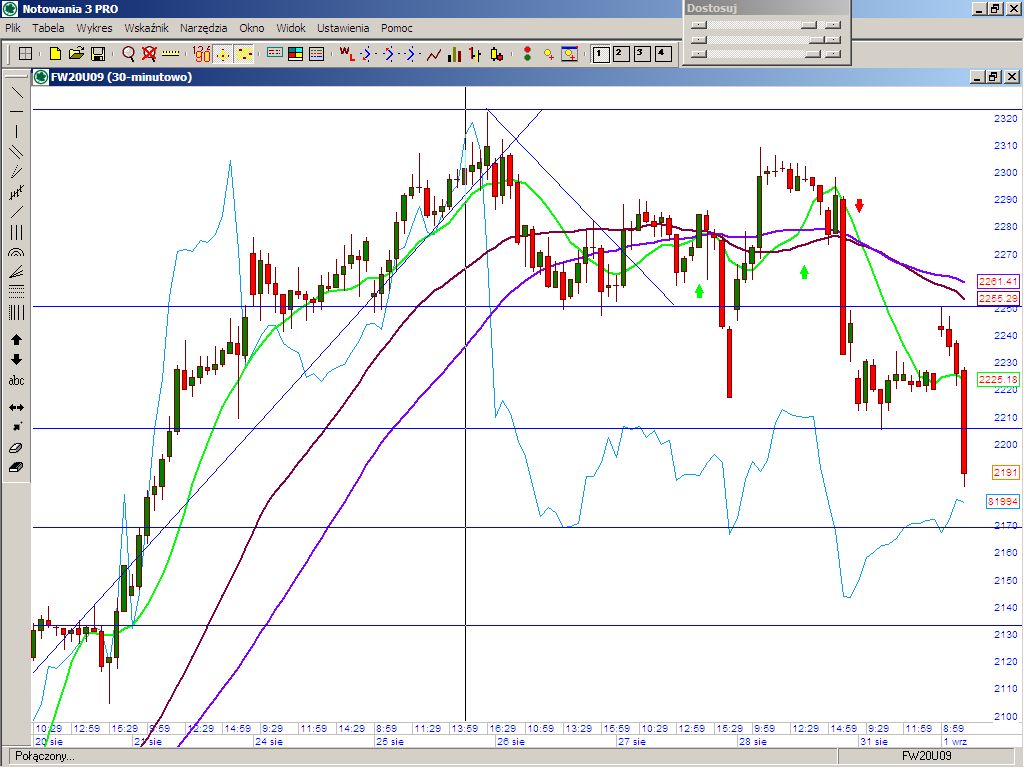Select the three vertical lines tool
Screen dimensions: 1024x768
pos(16,232)
